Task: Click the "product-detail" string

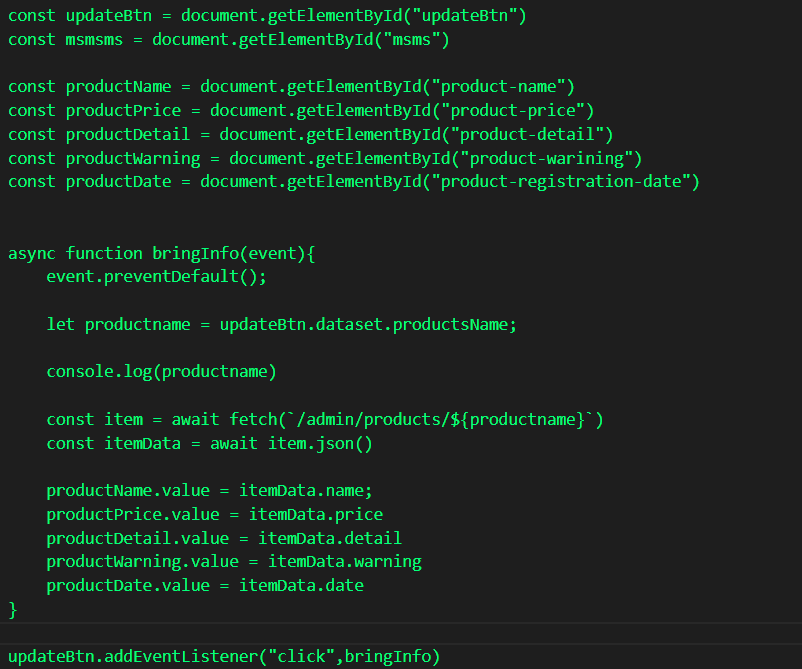Action: [x=527, y=134]
